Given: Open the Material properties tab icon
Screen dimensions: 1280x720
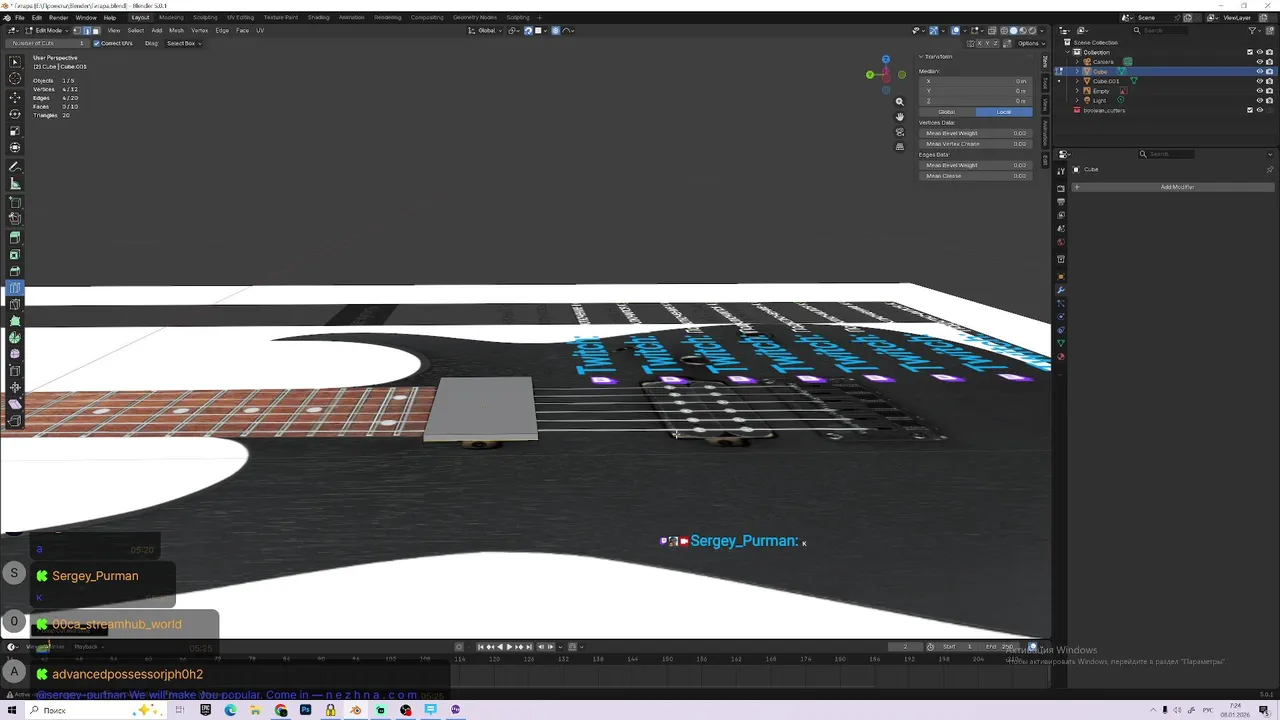Looking at the screenshot, I should 1061,357.
